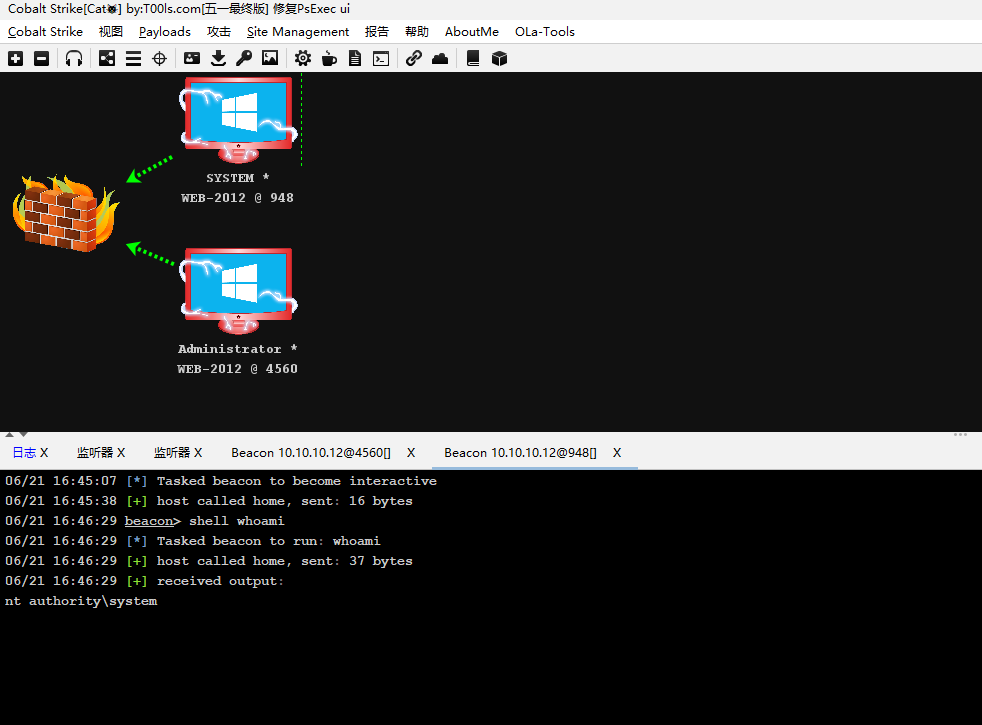The image size is (982, 725).
Task: Open downloaded files arrow icon
Action: tap(218, 59)
